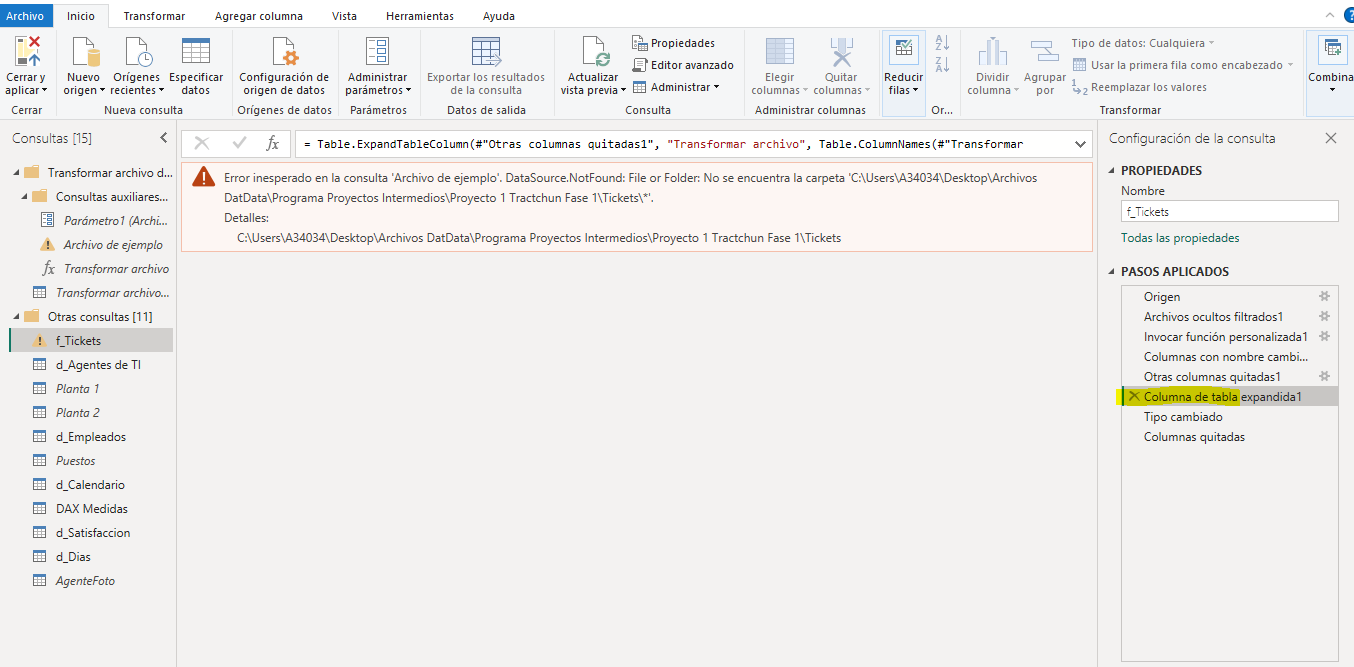
Task: Open the Agregar columna tab
Action: coord(257,16)
